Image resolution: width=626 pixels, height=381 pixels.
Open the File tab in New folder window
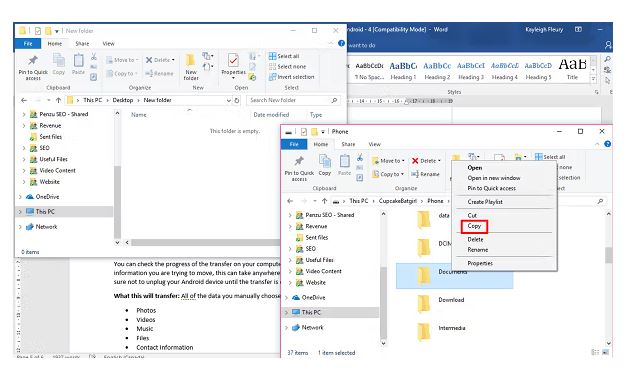point(28,44)
